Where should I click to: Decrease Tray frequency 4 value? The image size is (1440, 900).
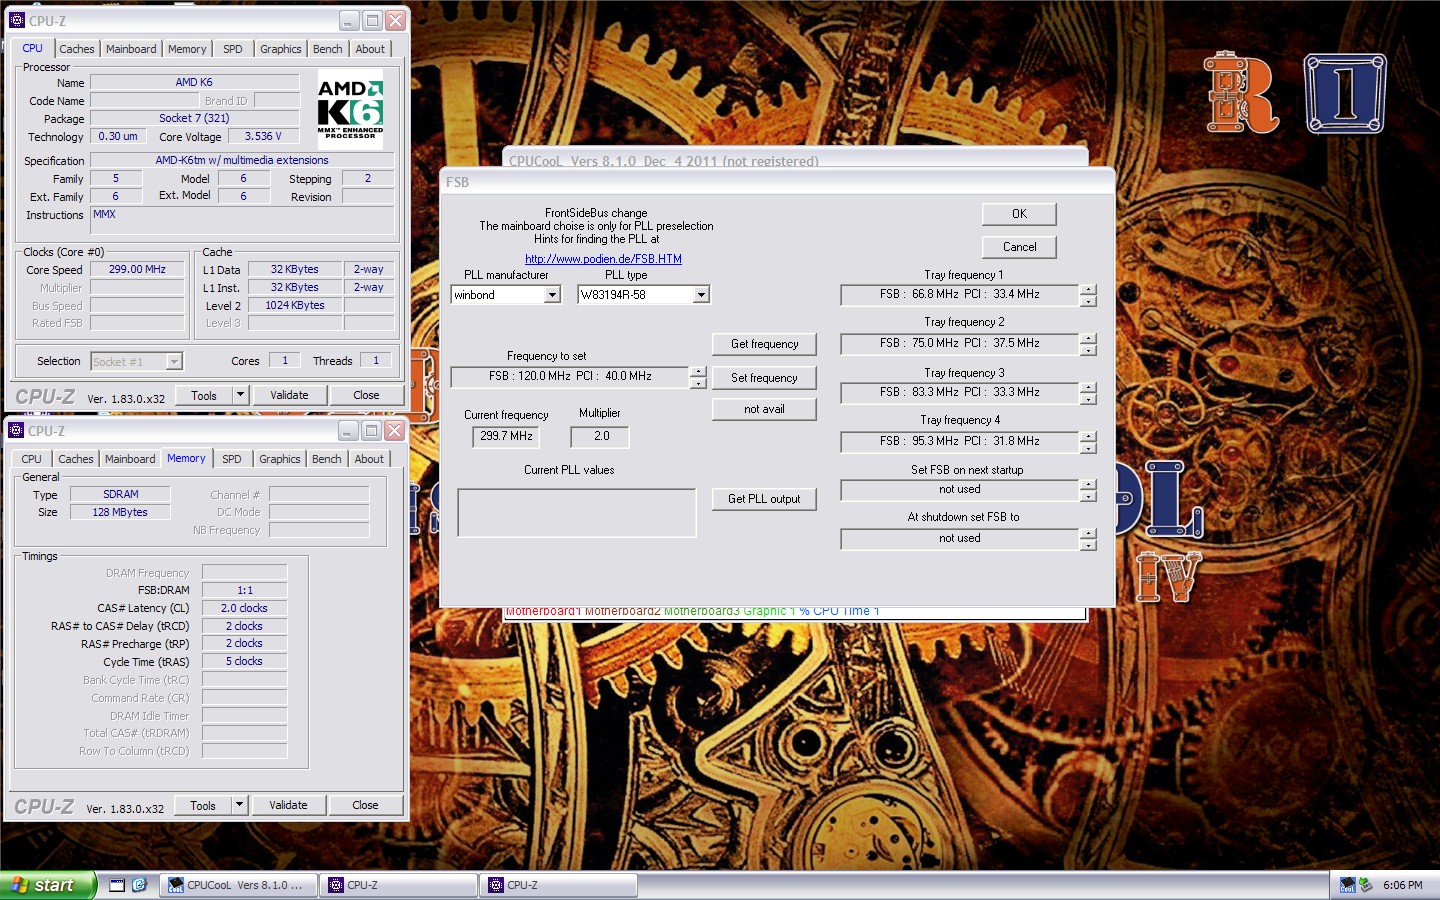1088,448
